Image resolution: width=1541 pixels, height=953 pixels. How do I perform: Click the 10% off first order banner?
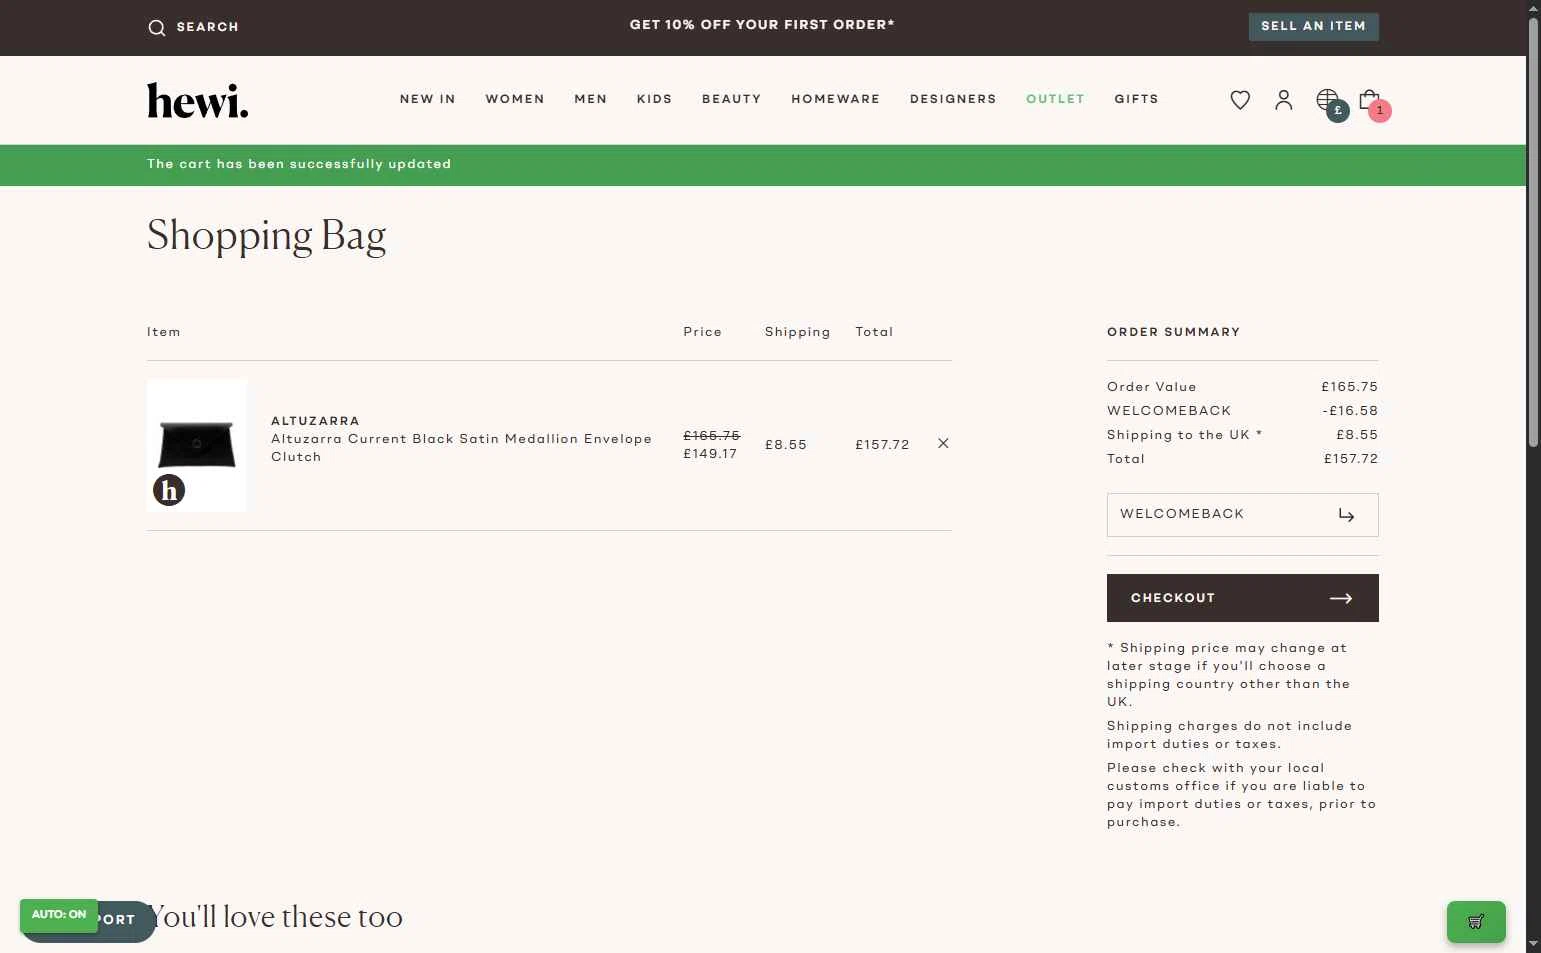click(762, 25)
